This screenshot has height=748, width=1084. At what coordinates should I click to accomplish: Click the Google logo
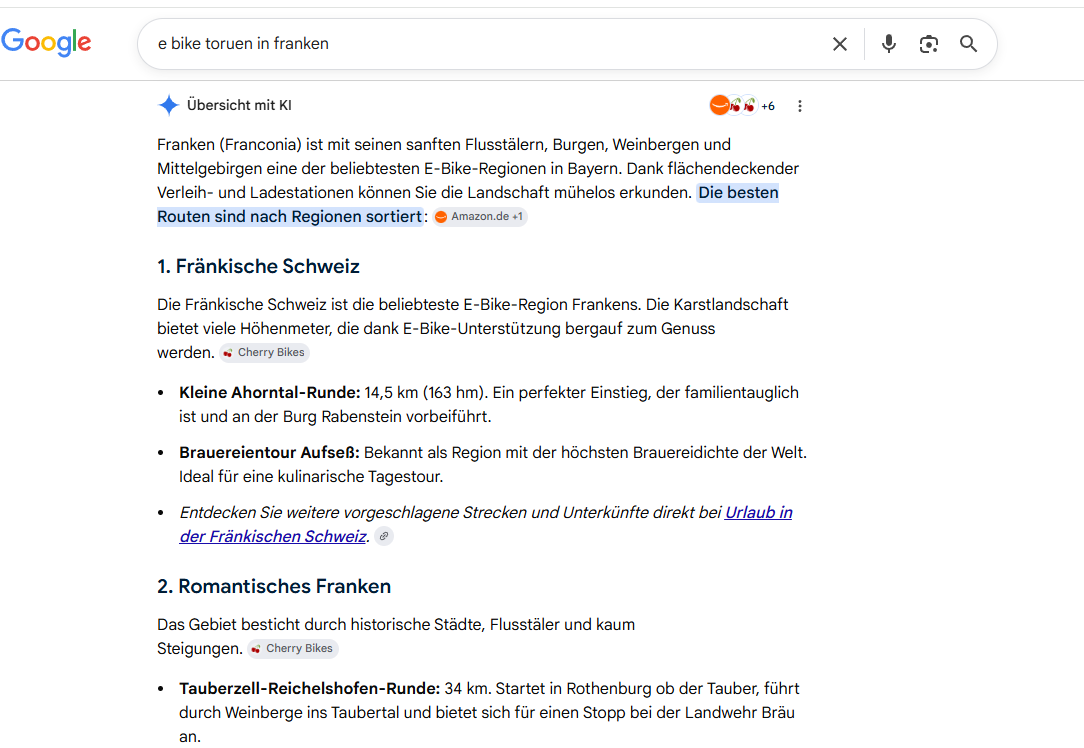pyautogui.click(x=46, y=42)
